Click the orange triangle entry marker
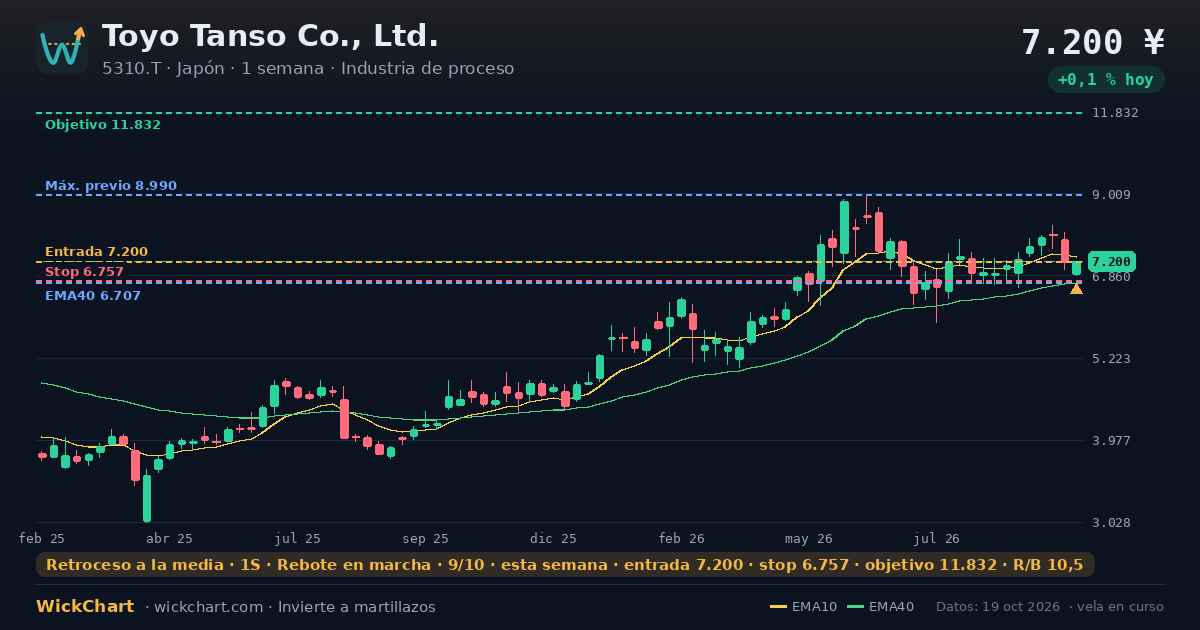The height and width of the screenshot is (630, 1200). click(1076, 288)
